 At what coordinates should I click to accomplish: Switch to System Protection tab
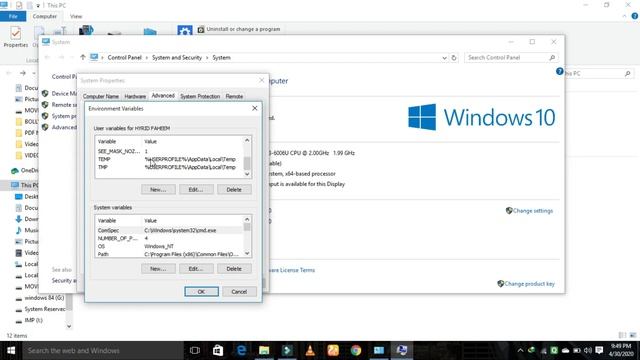tap(200, 96)
